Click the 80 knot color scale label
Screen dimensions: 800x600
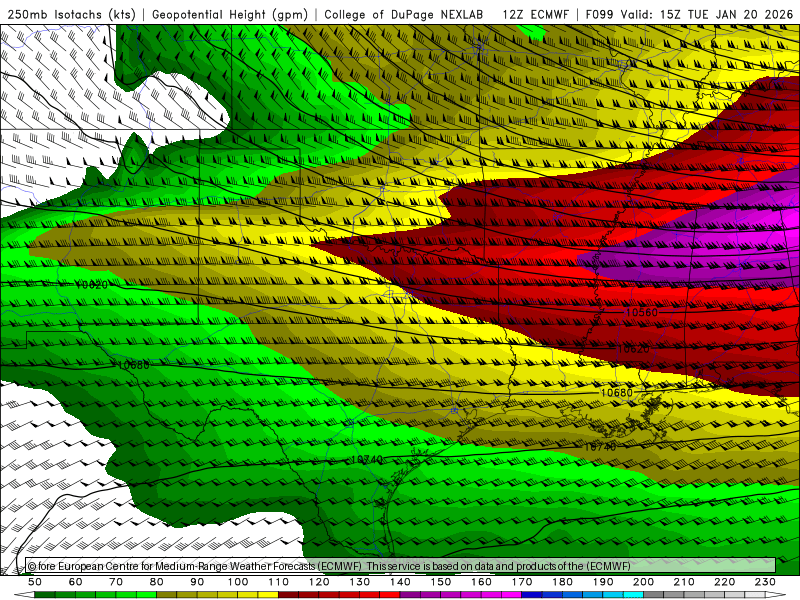click(x=156, y=582)
